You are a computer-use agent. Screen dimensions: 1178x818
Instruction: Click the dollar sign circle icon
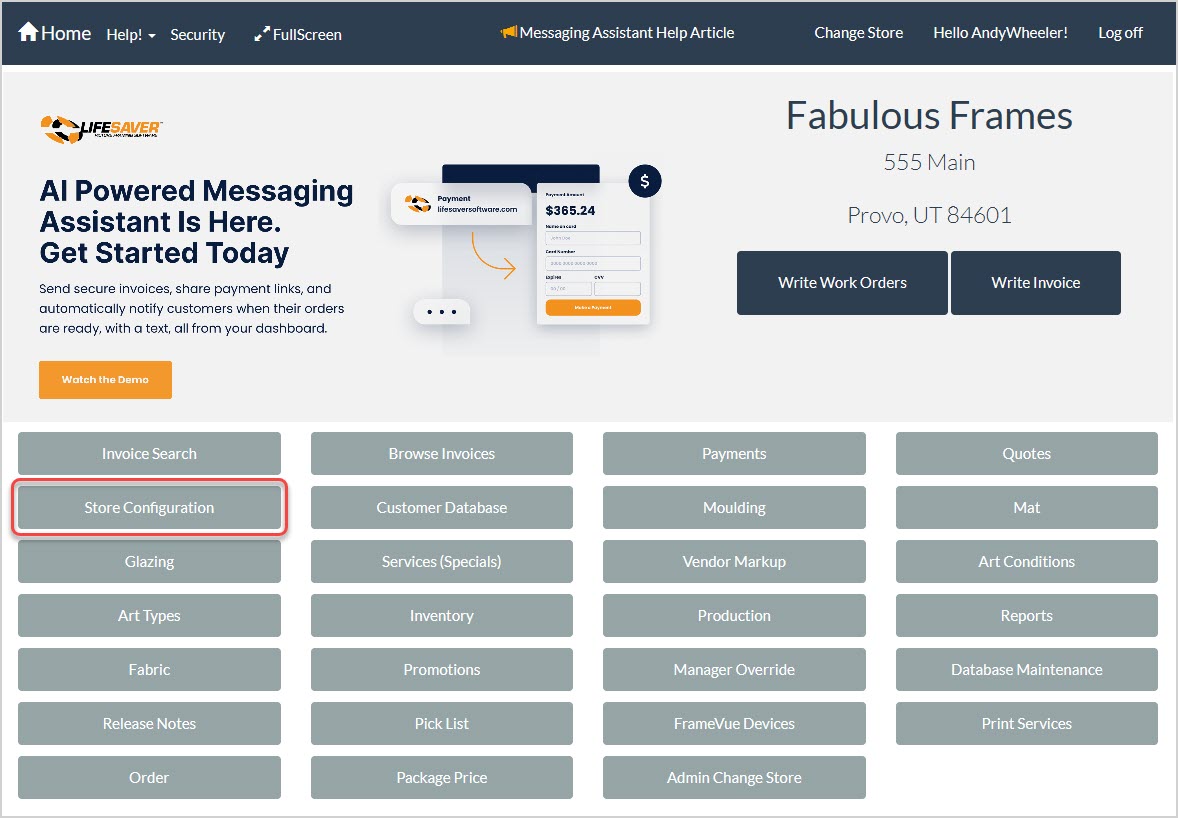pyautogui.click(x=645, y=181)
